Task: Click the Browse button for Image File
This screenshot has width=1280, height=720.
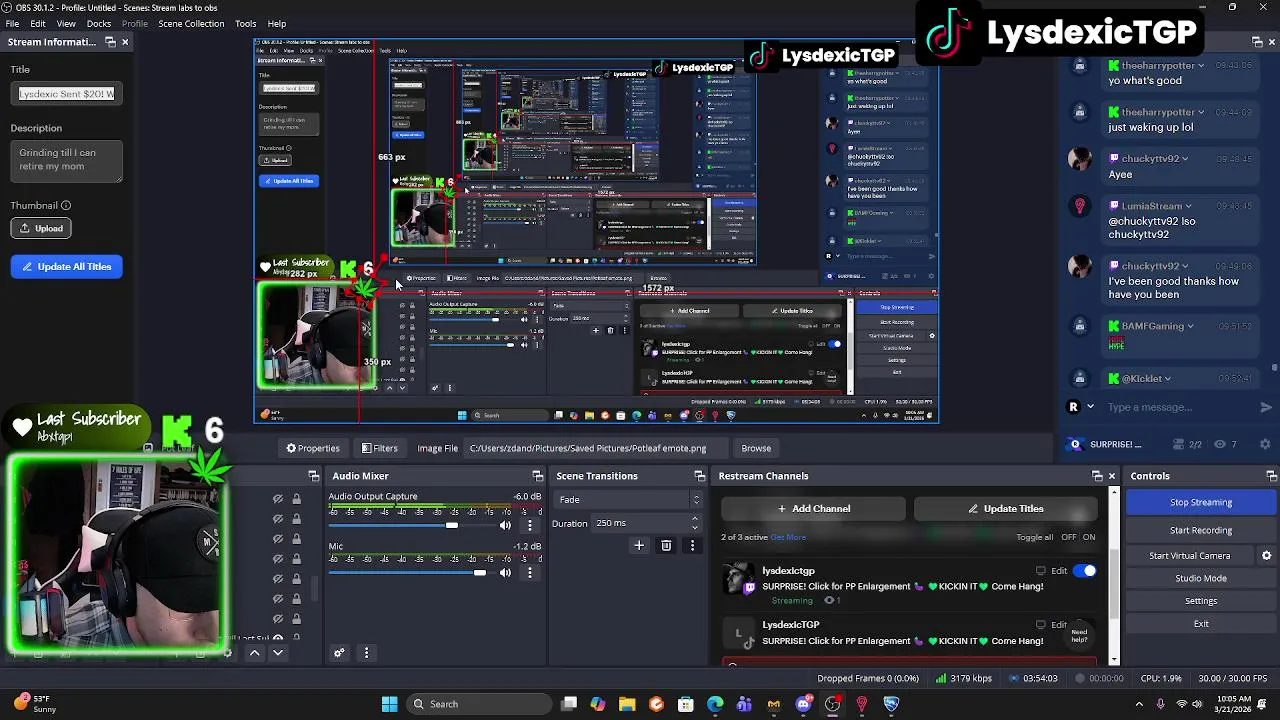Action: click(756, 448)
